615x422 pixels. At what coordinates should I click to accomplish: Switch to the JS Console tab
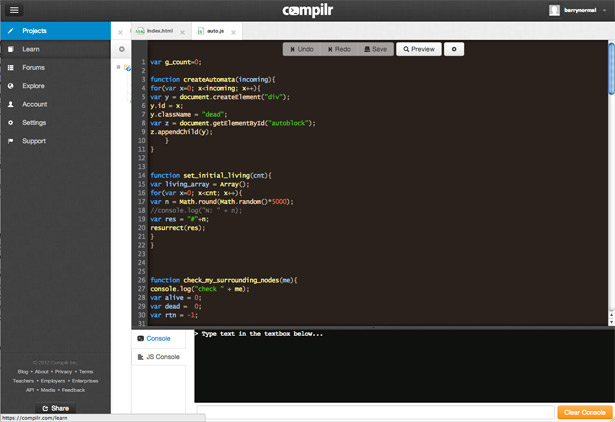click(158, 357)
